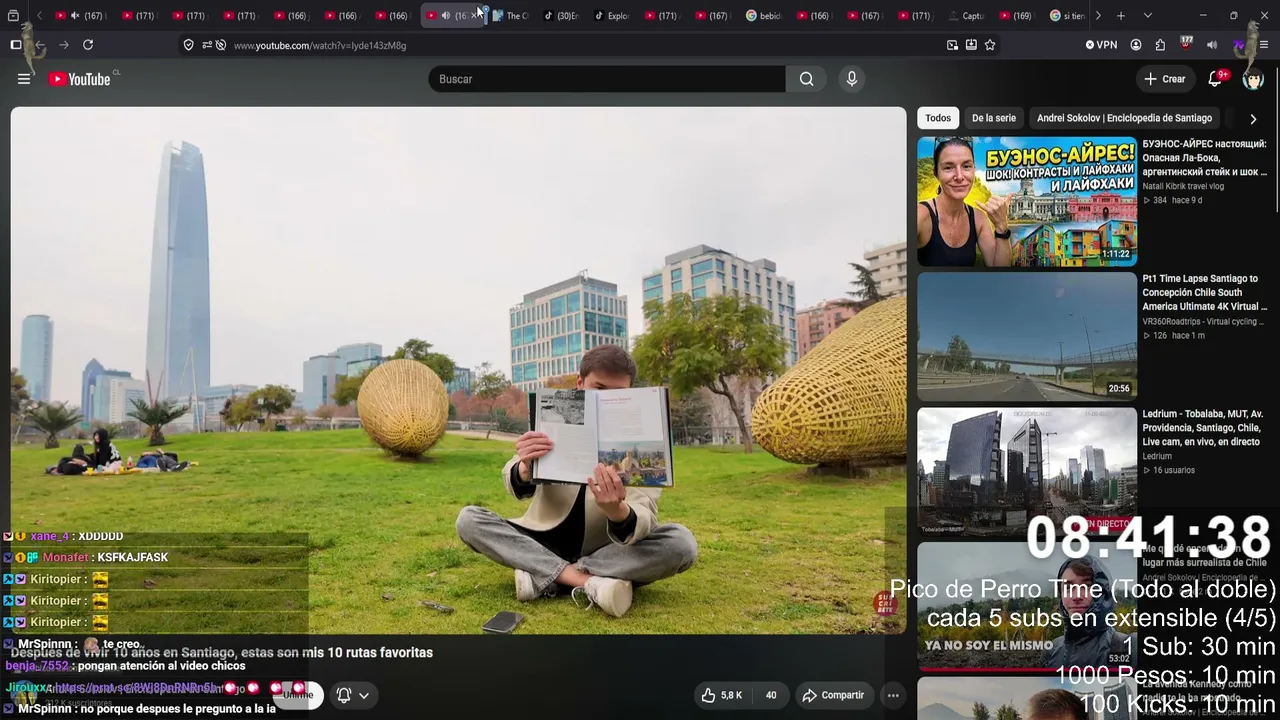
Task: Open the ad blocker extension showing 177
Action: 1186,44
